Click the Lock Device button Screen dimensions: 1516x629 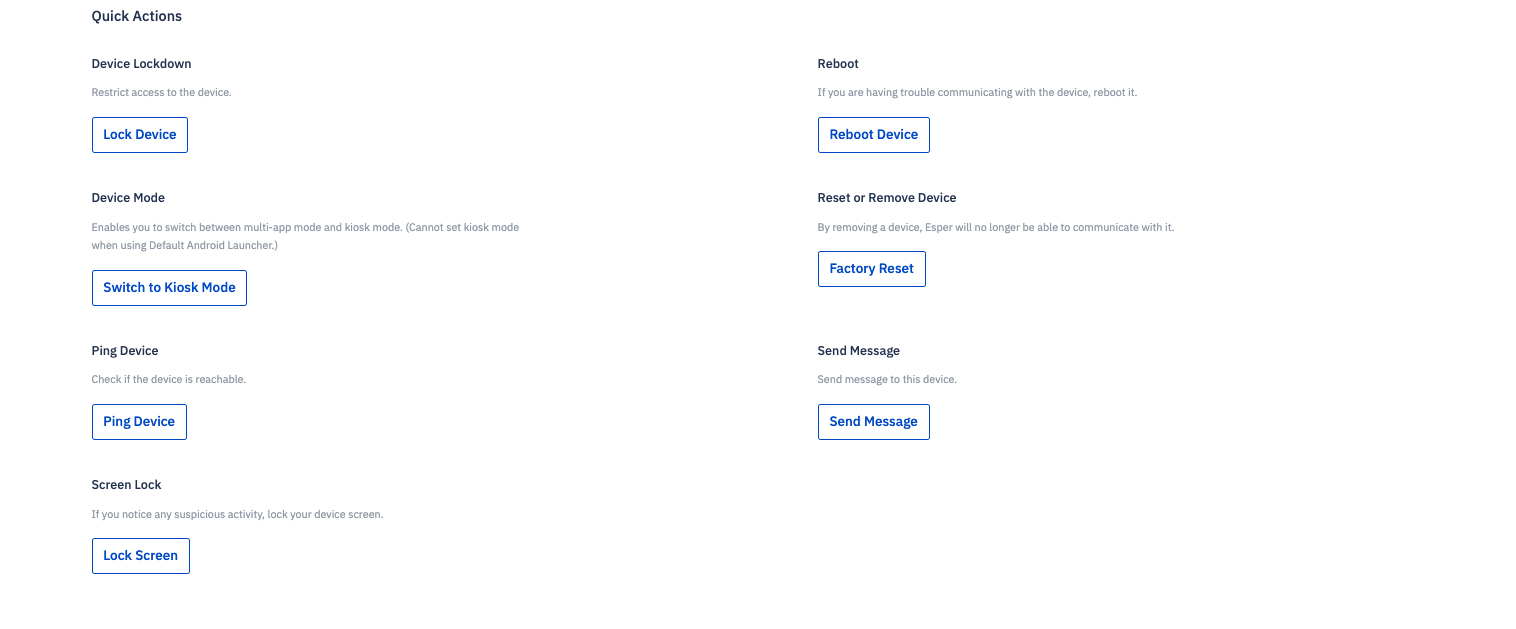(139, 134)
